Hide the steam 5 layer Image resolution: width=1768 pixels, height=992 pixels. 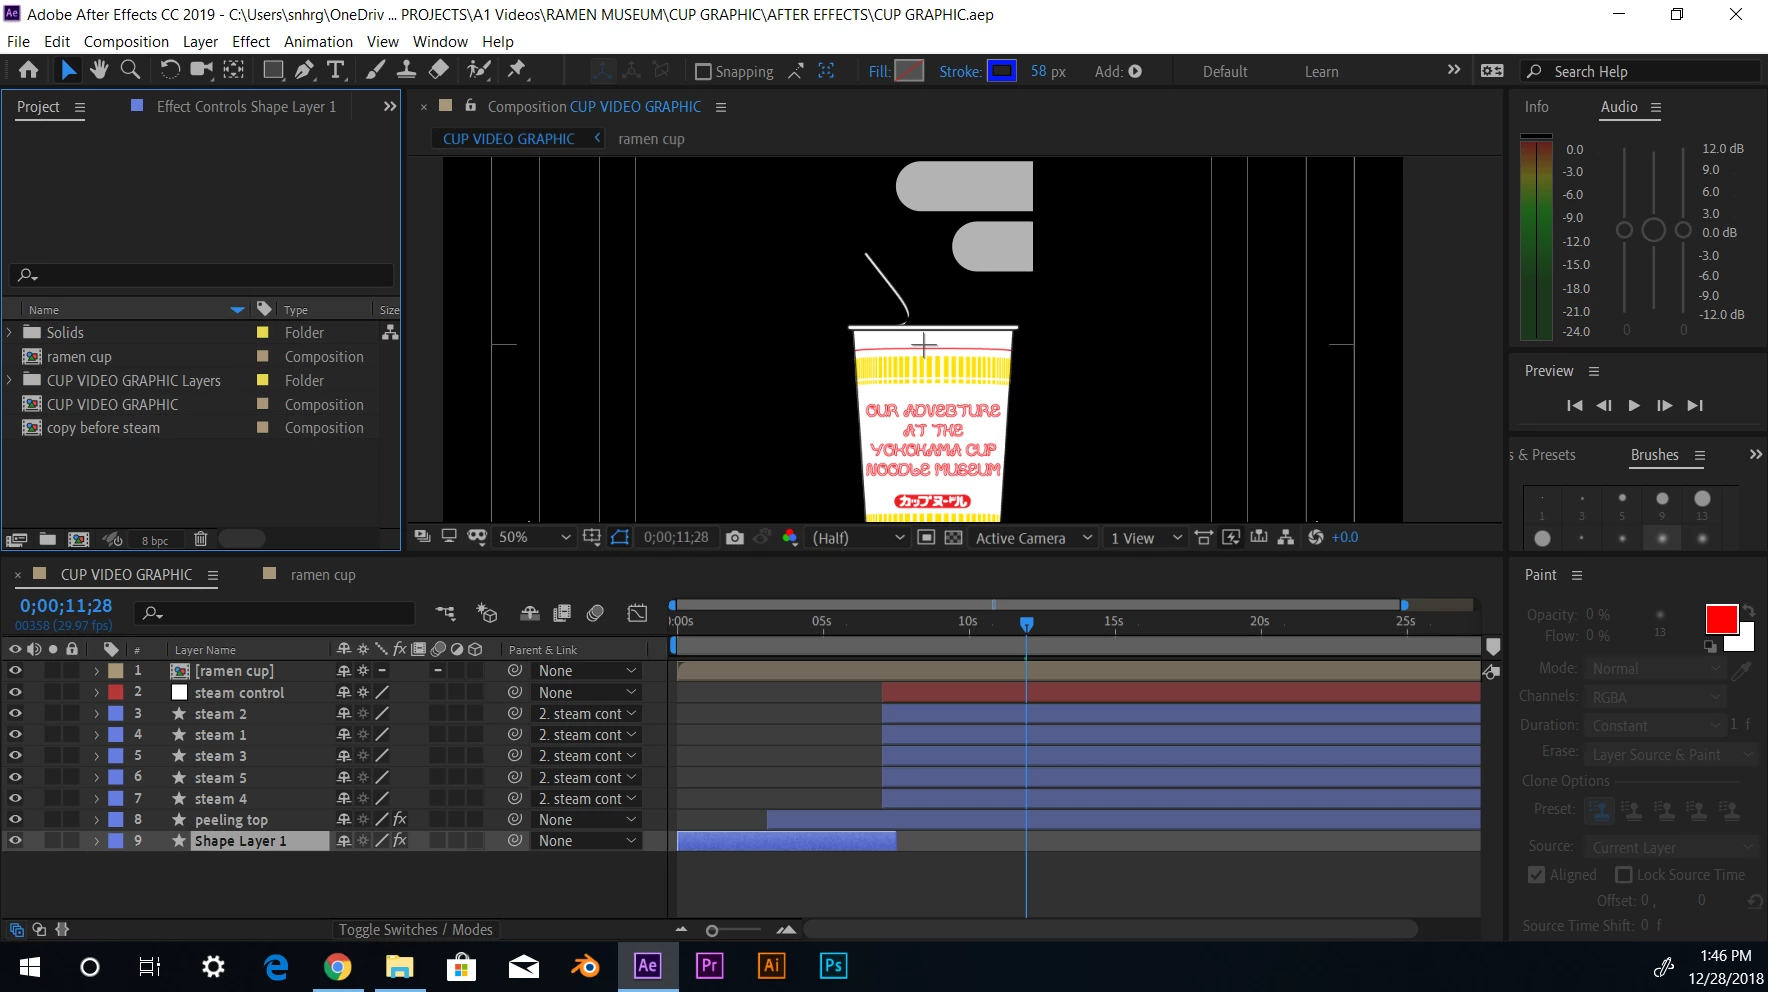coord(15,777)
